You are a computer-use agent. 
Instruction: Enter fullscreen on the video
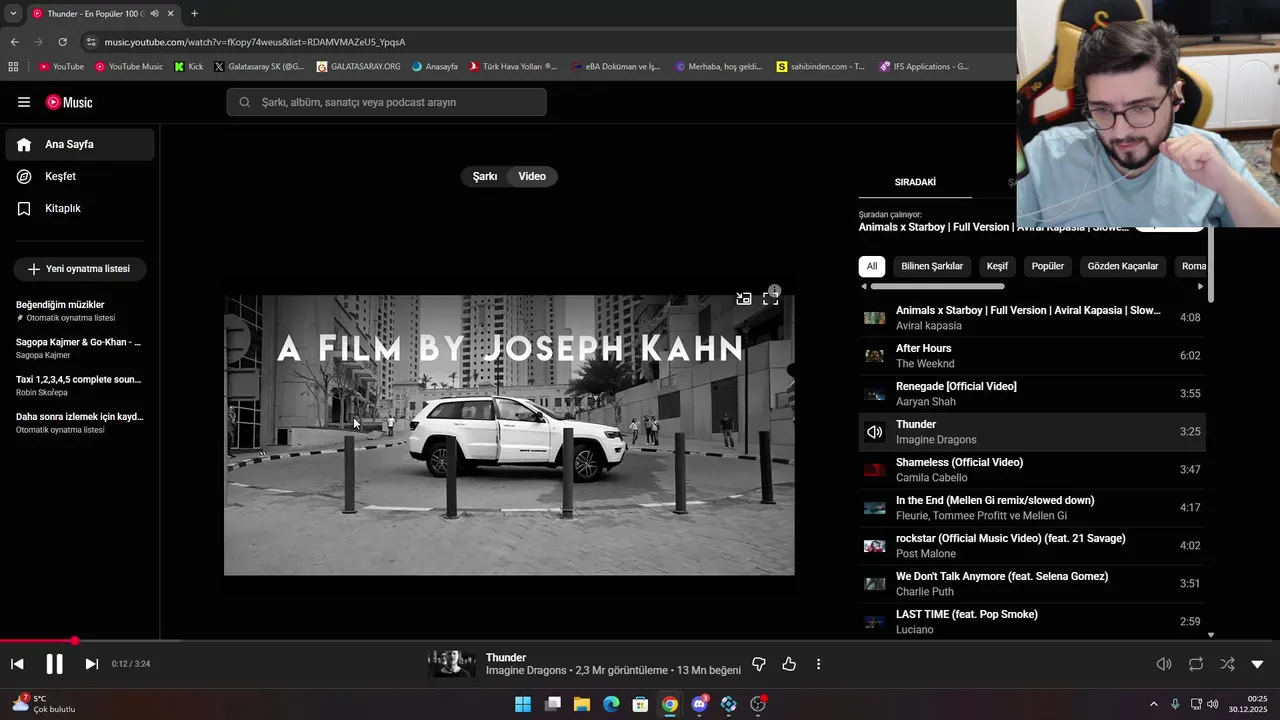[x=770, y=298]
